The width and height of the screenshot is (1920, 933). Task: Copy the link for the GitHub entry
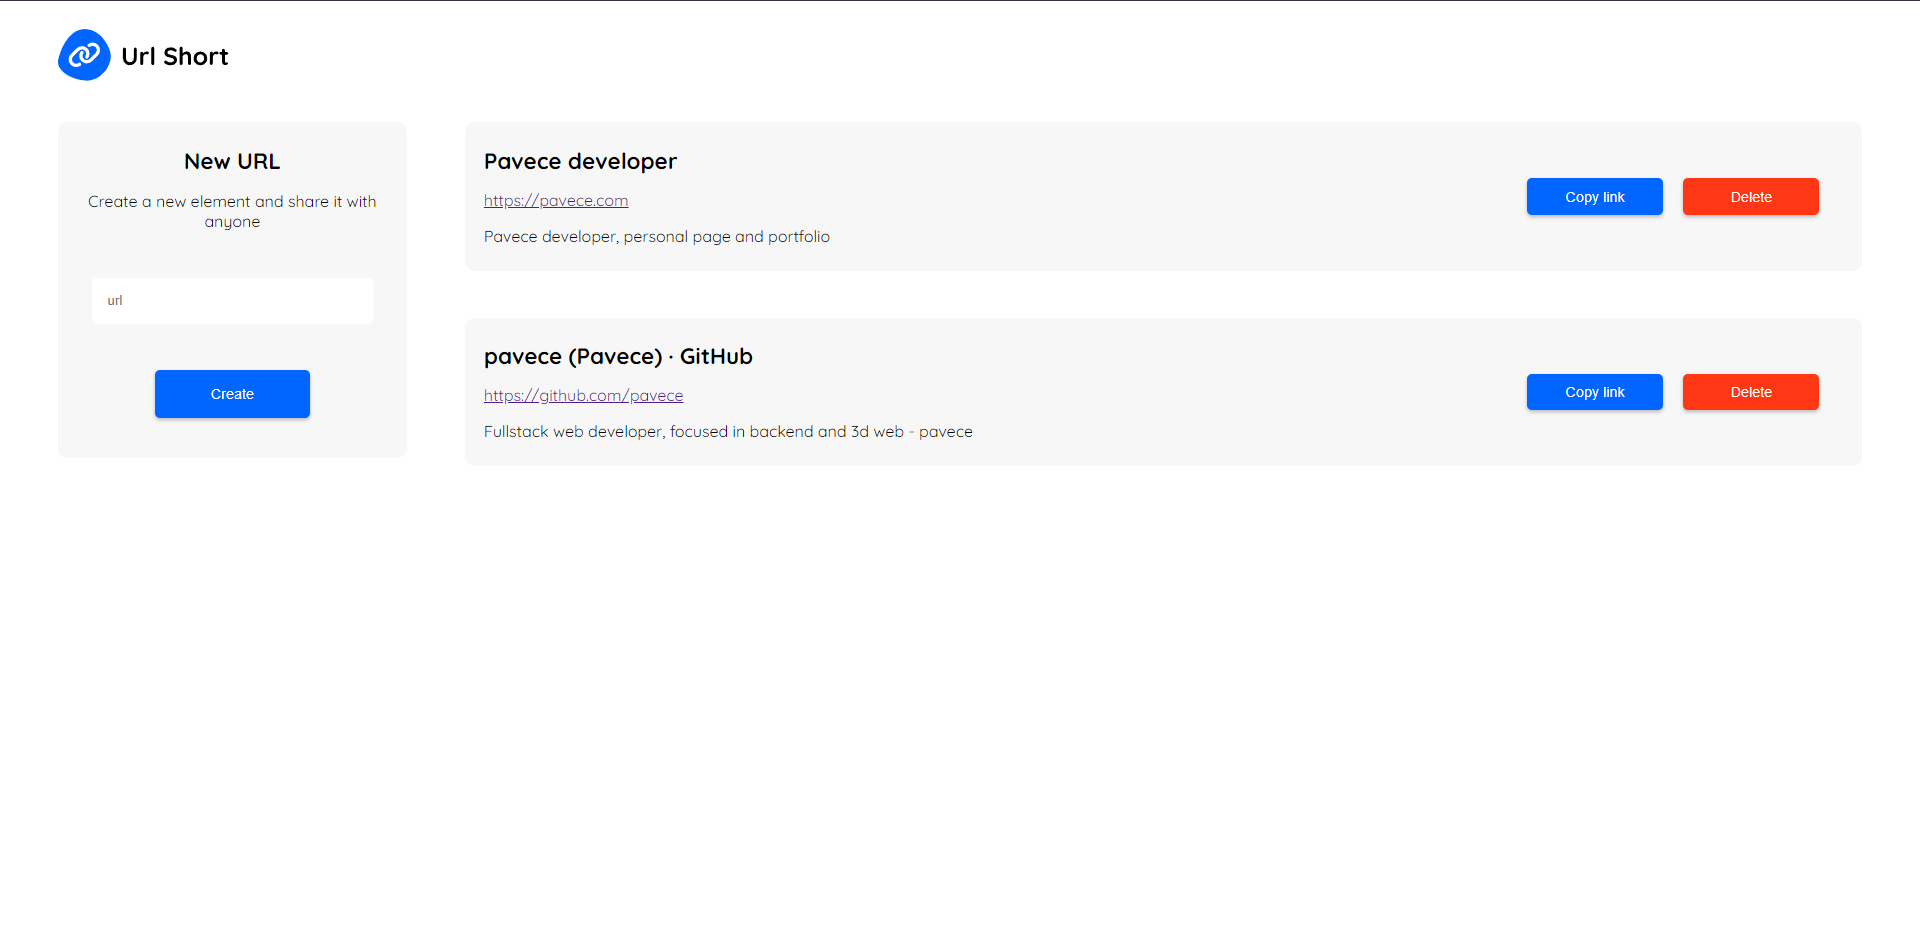coord(1594,391)
